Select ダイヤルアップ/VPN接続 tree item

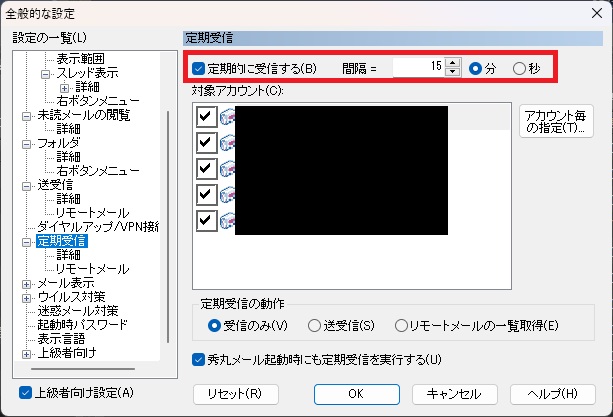[98, 227]
